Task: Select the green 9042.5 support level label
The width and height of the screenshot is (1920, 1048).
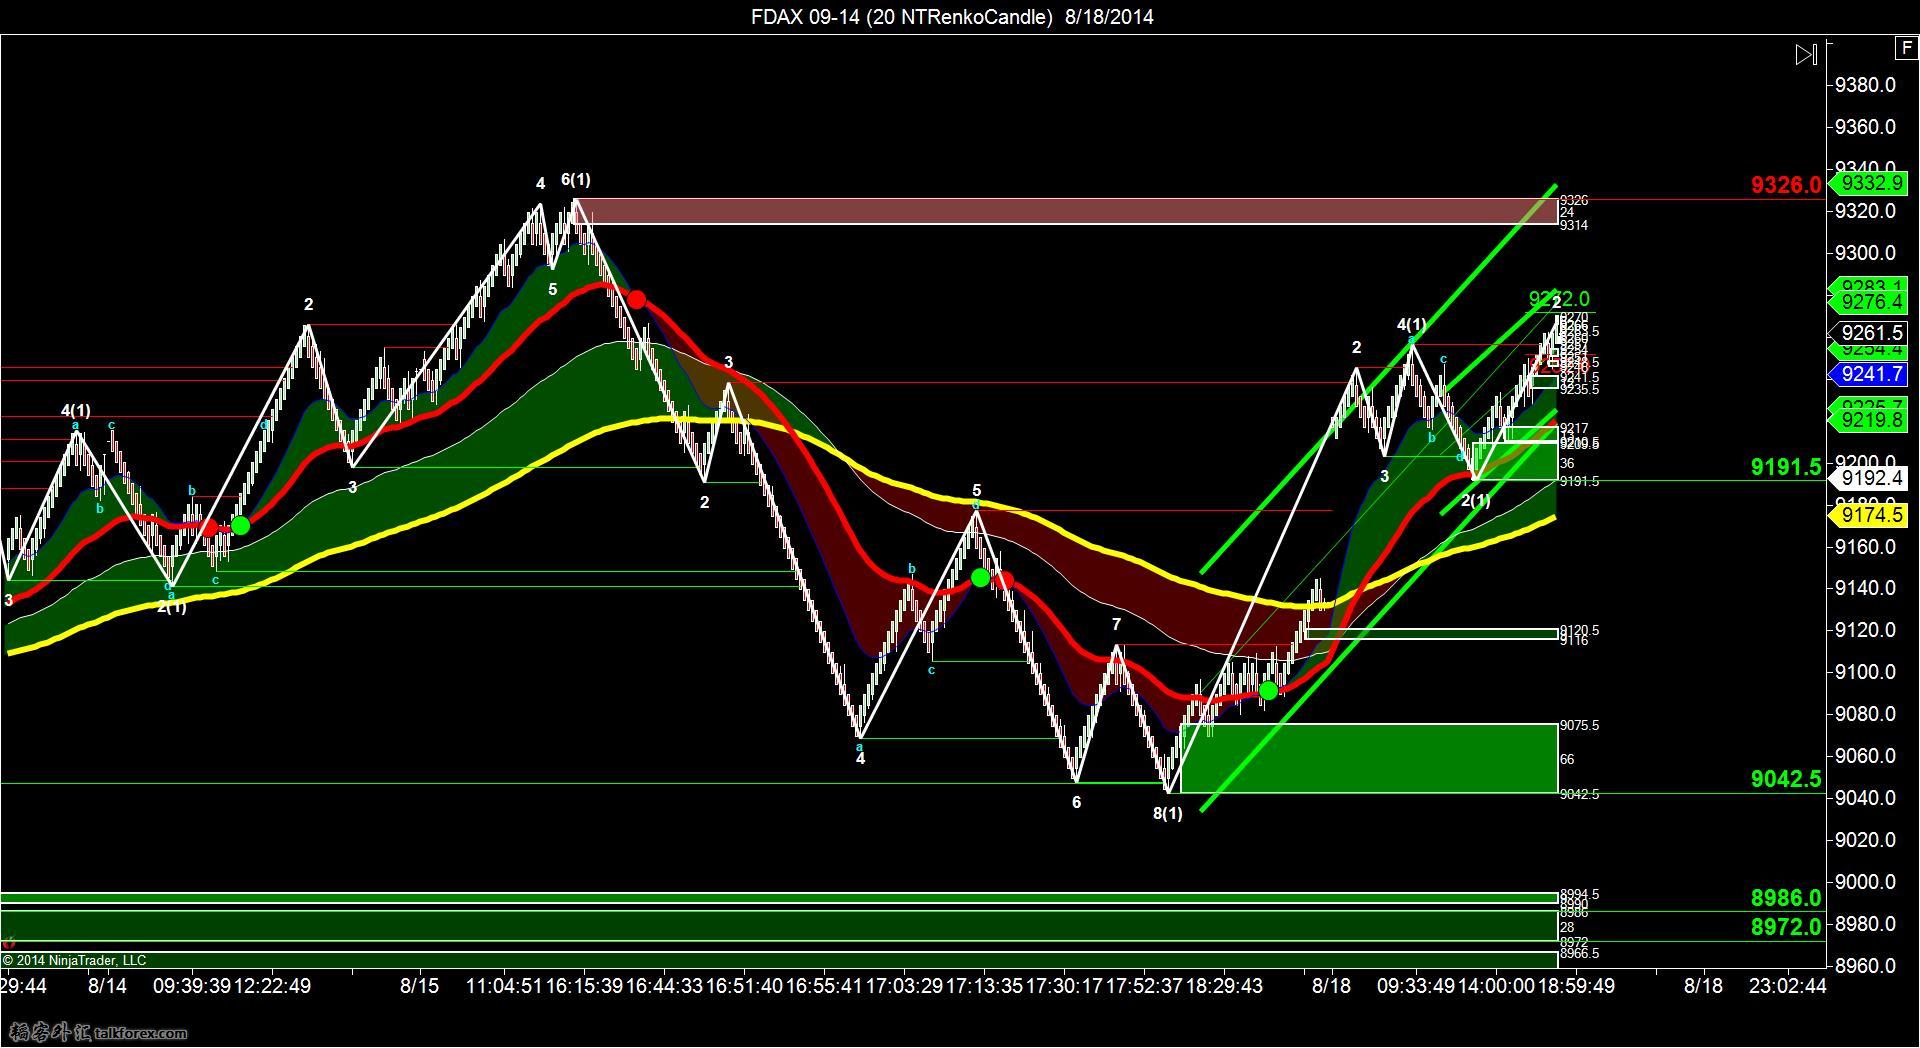Action: [1786, 779]
